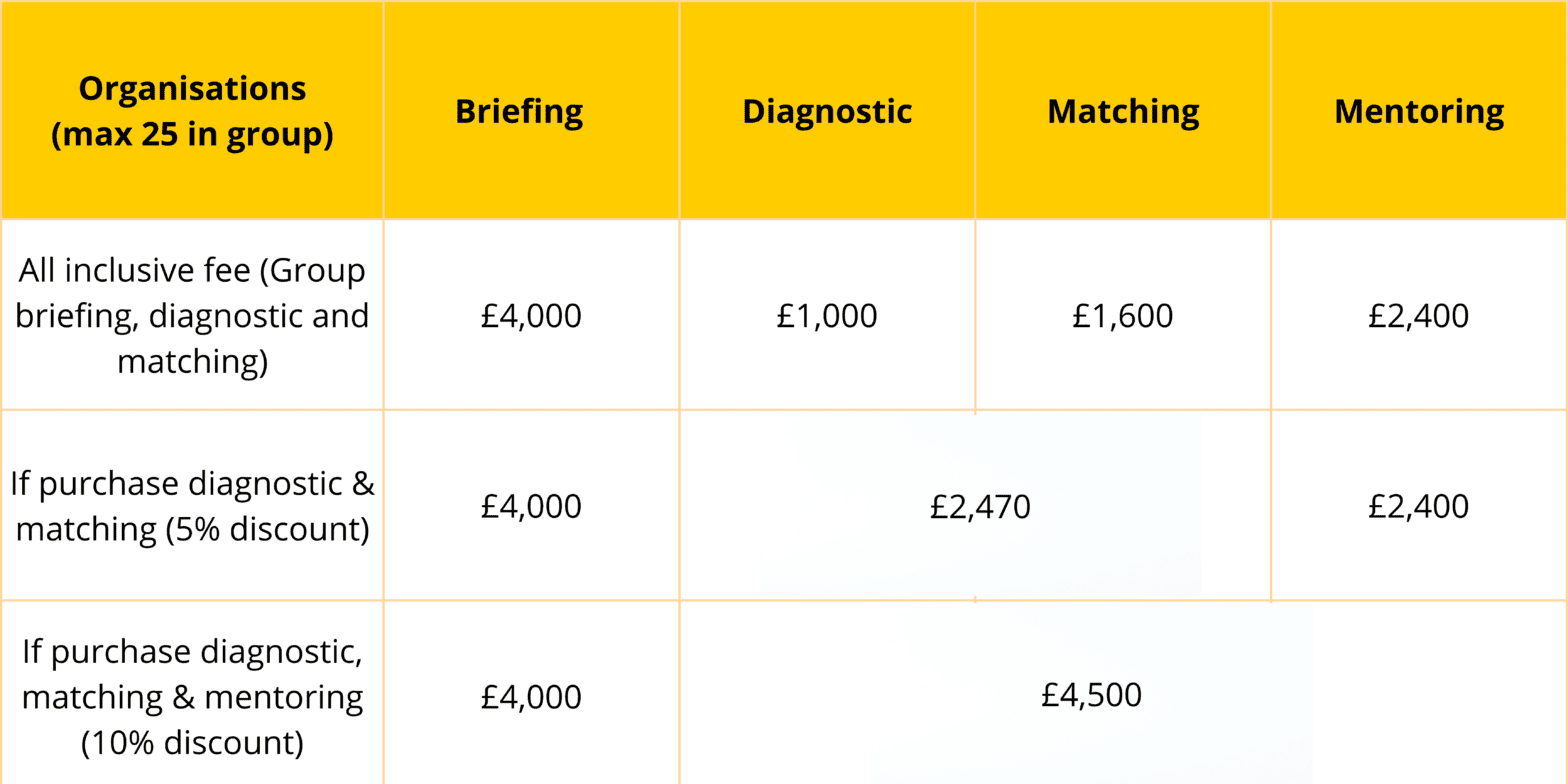The height and width of the screenshot is (784, 1568).
Task: Click the Briefing column header
Action: pyautogui.click(x=519, y=111)
